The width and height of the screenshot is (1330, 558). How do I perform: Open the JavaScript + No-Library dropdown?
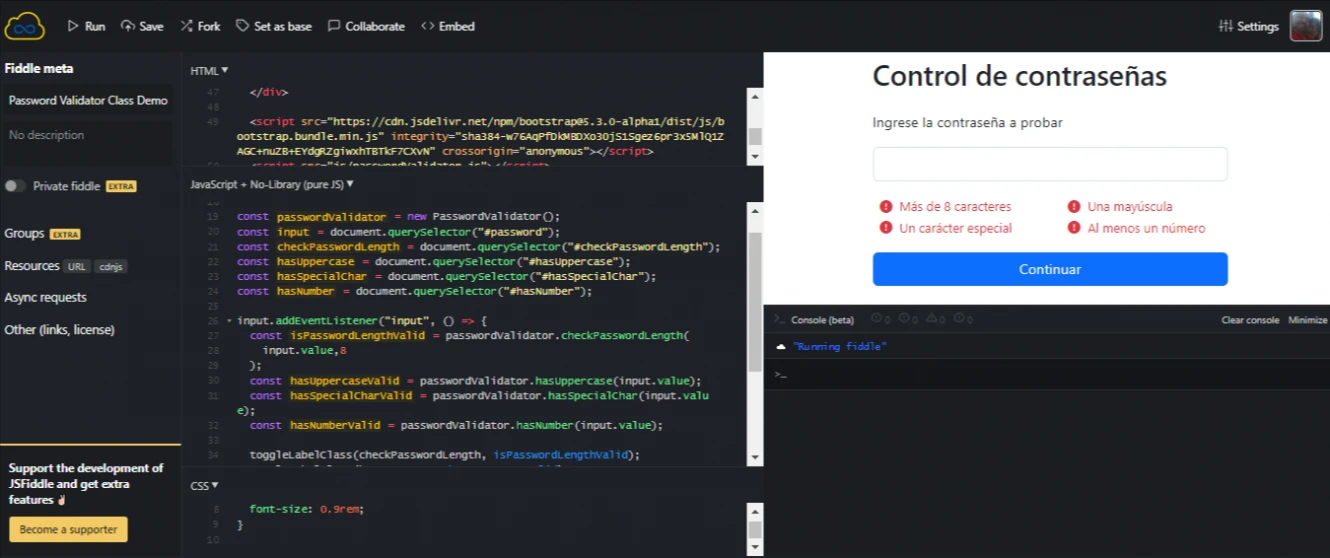pyautogui.click(x=272, y=184)
